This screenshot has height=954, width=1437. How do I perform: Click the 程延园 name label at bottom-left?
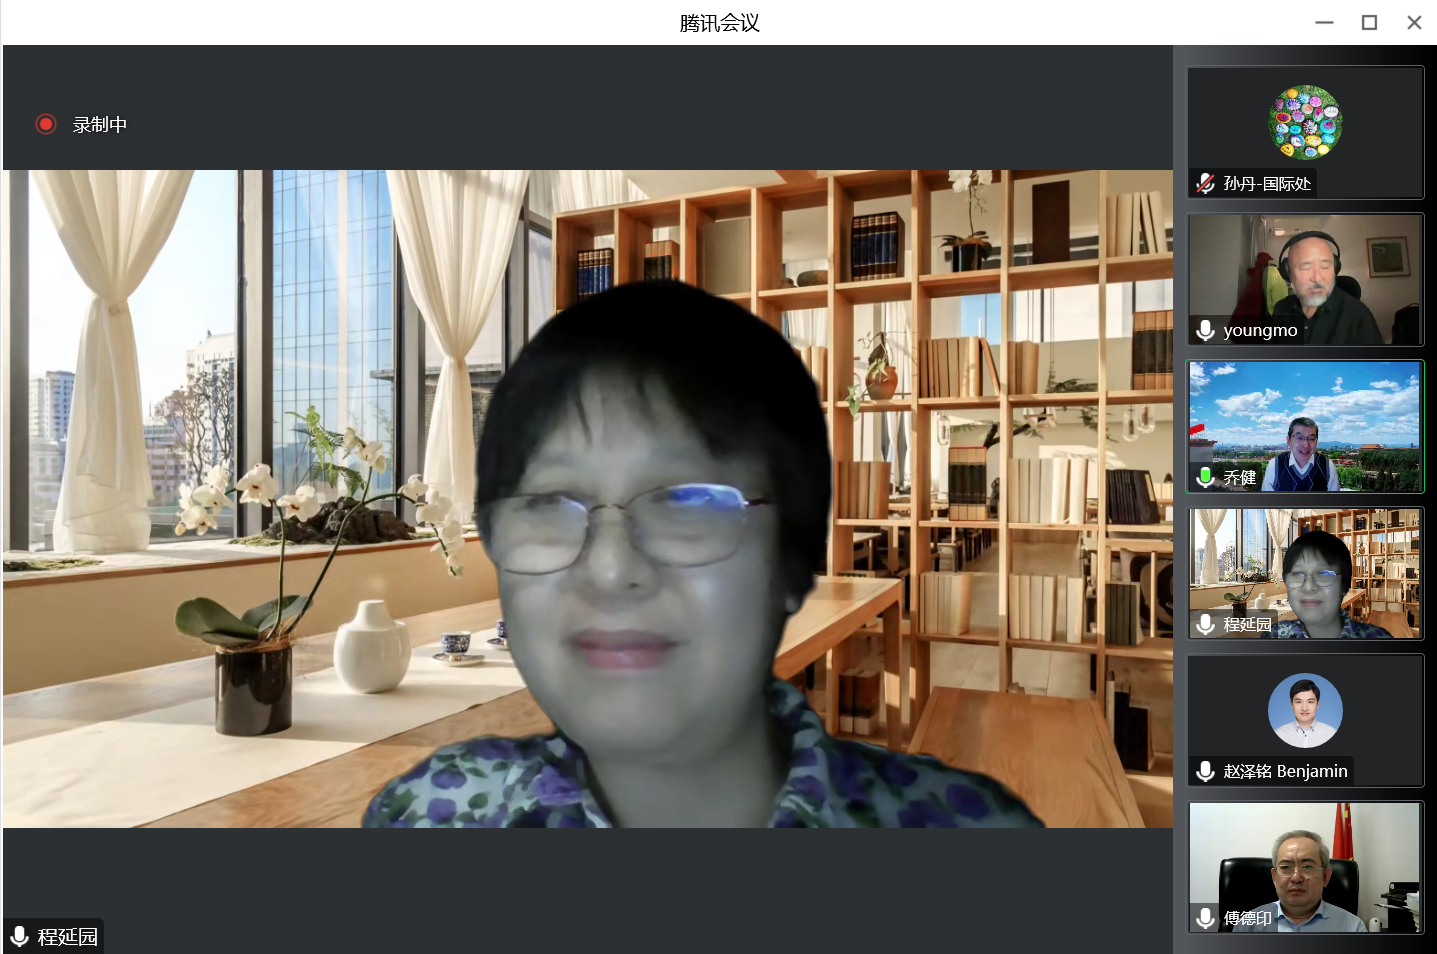coord(67,937)
